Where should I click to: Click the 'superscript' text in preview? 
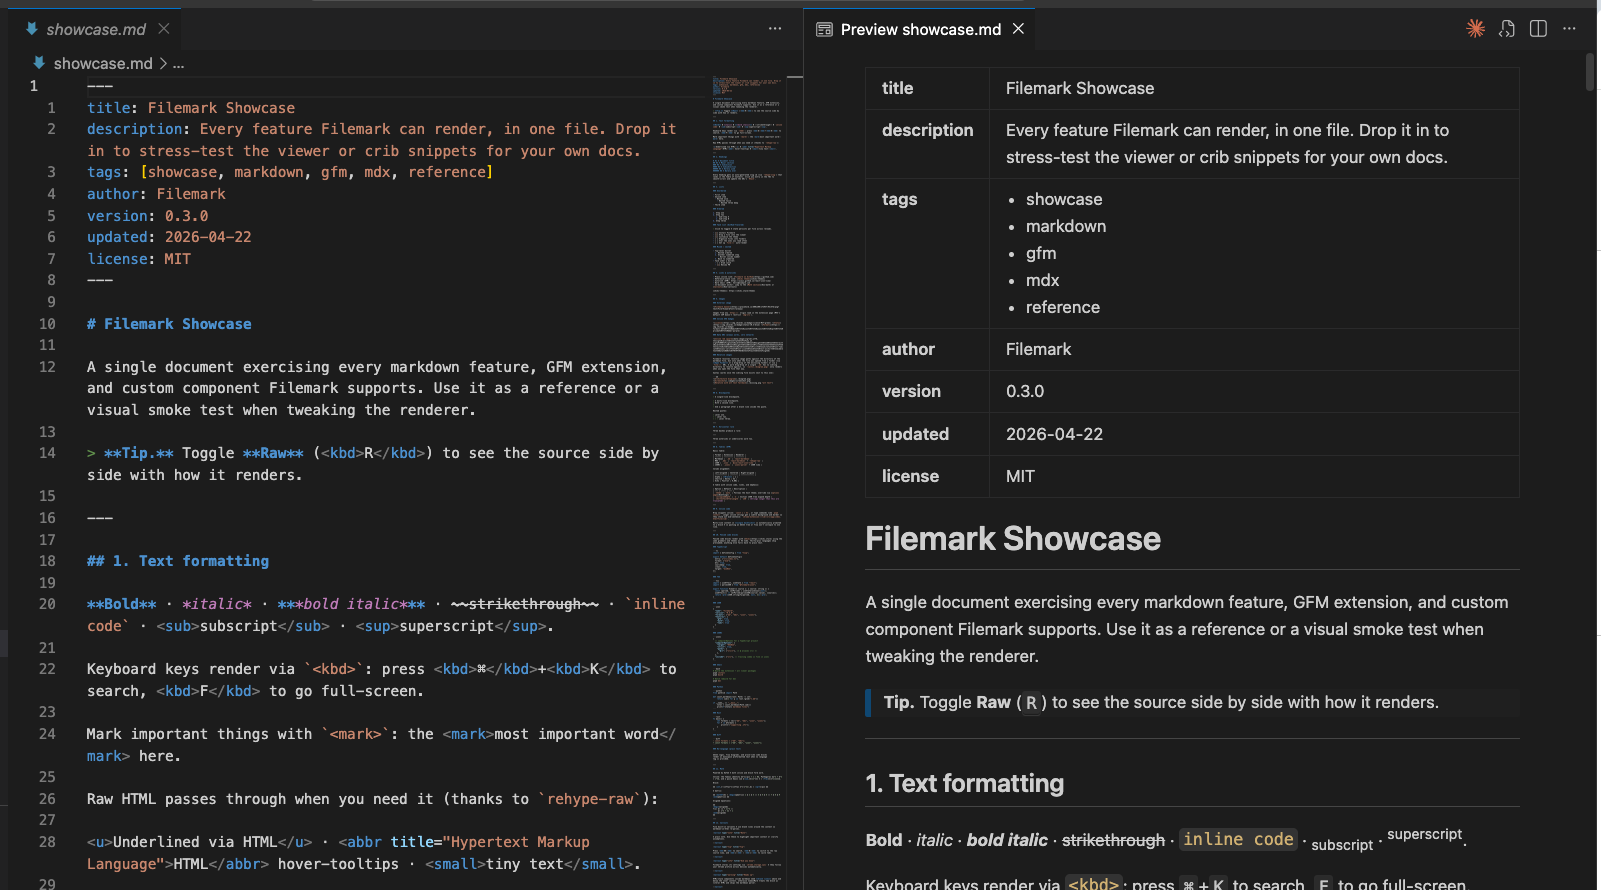[x=1424, y=834]
